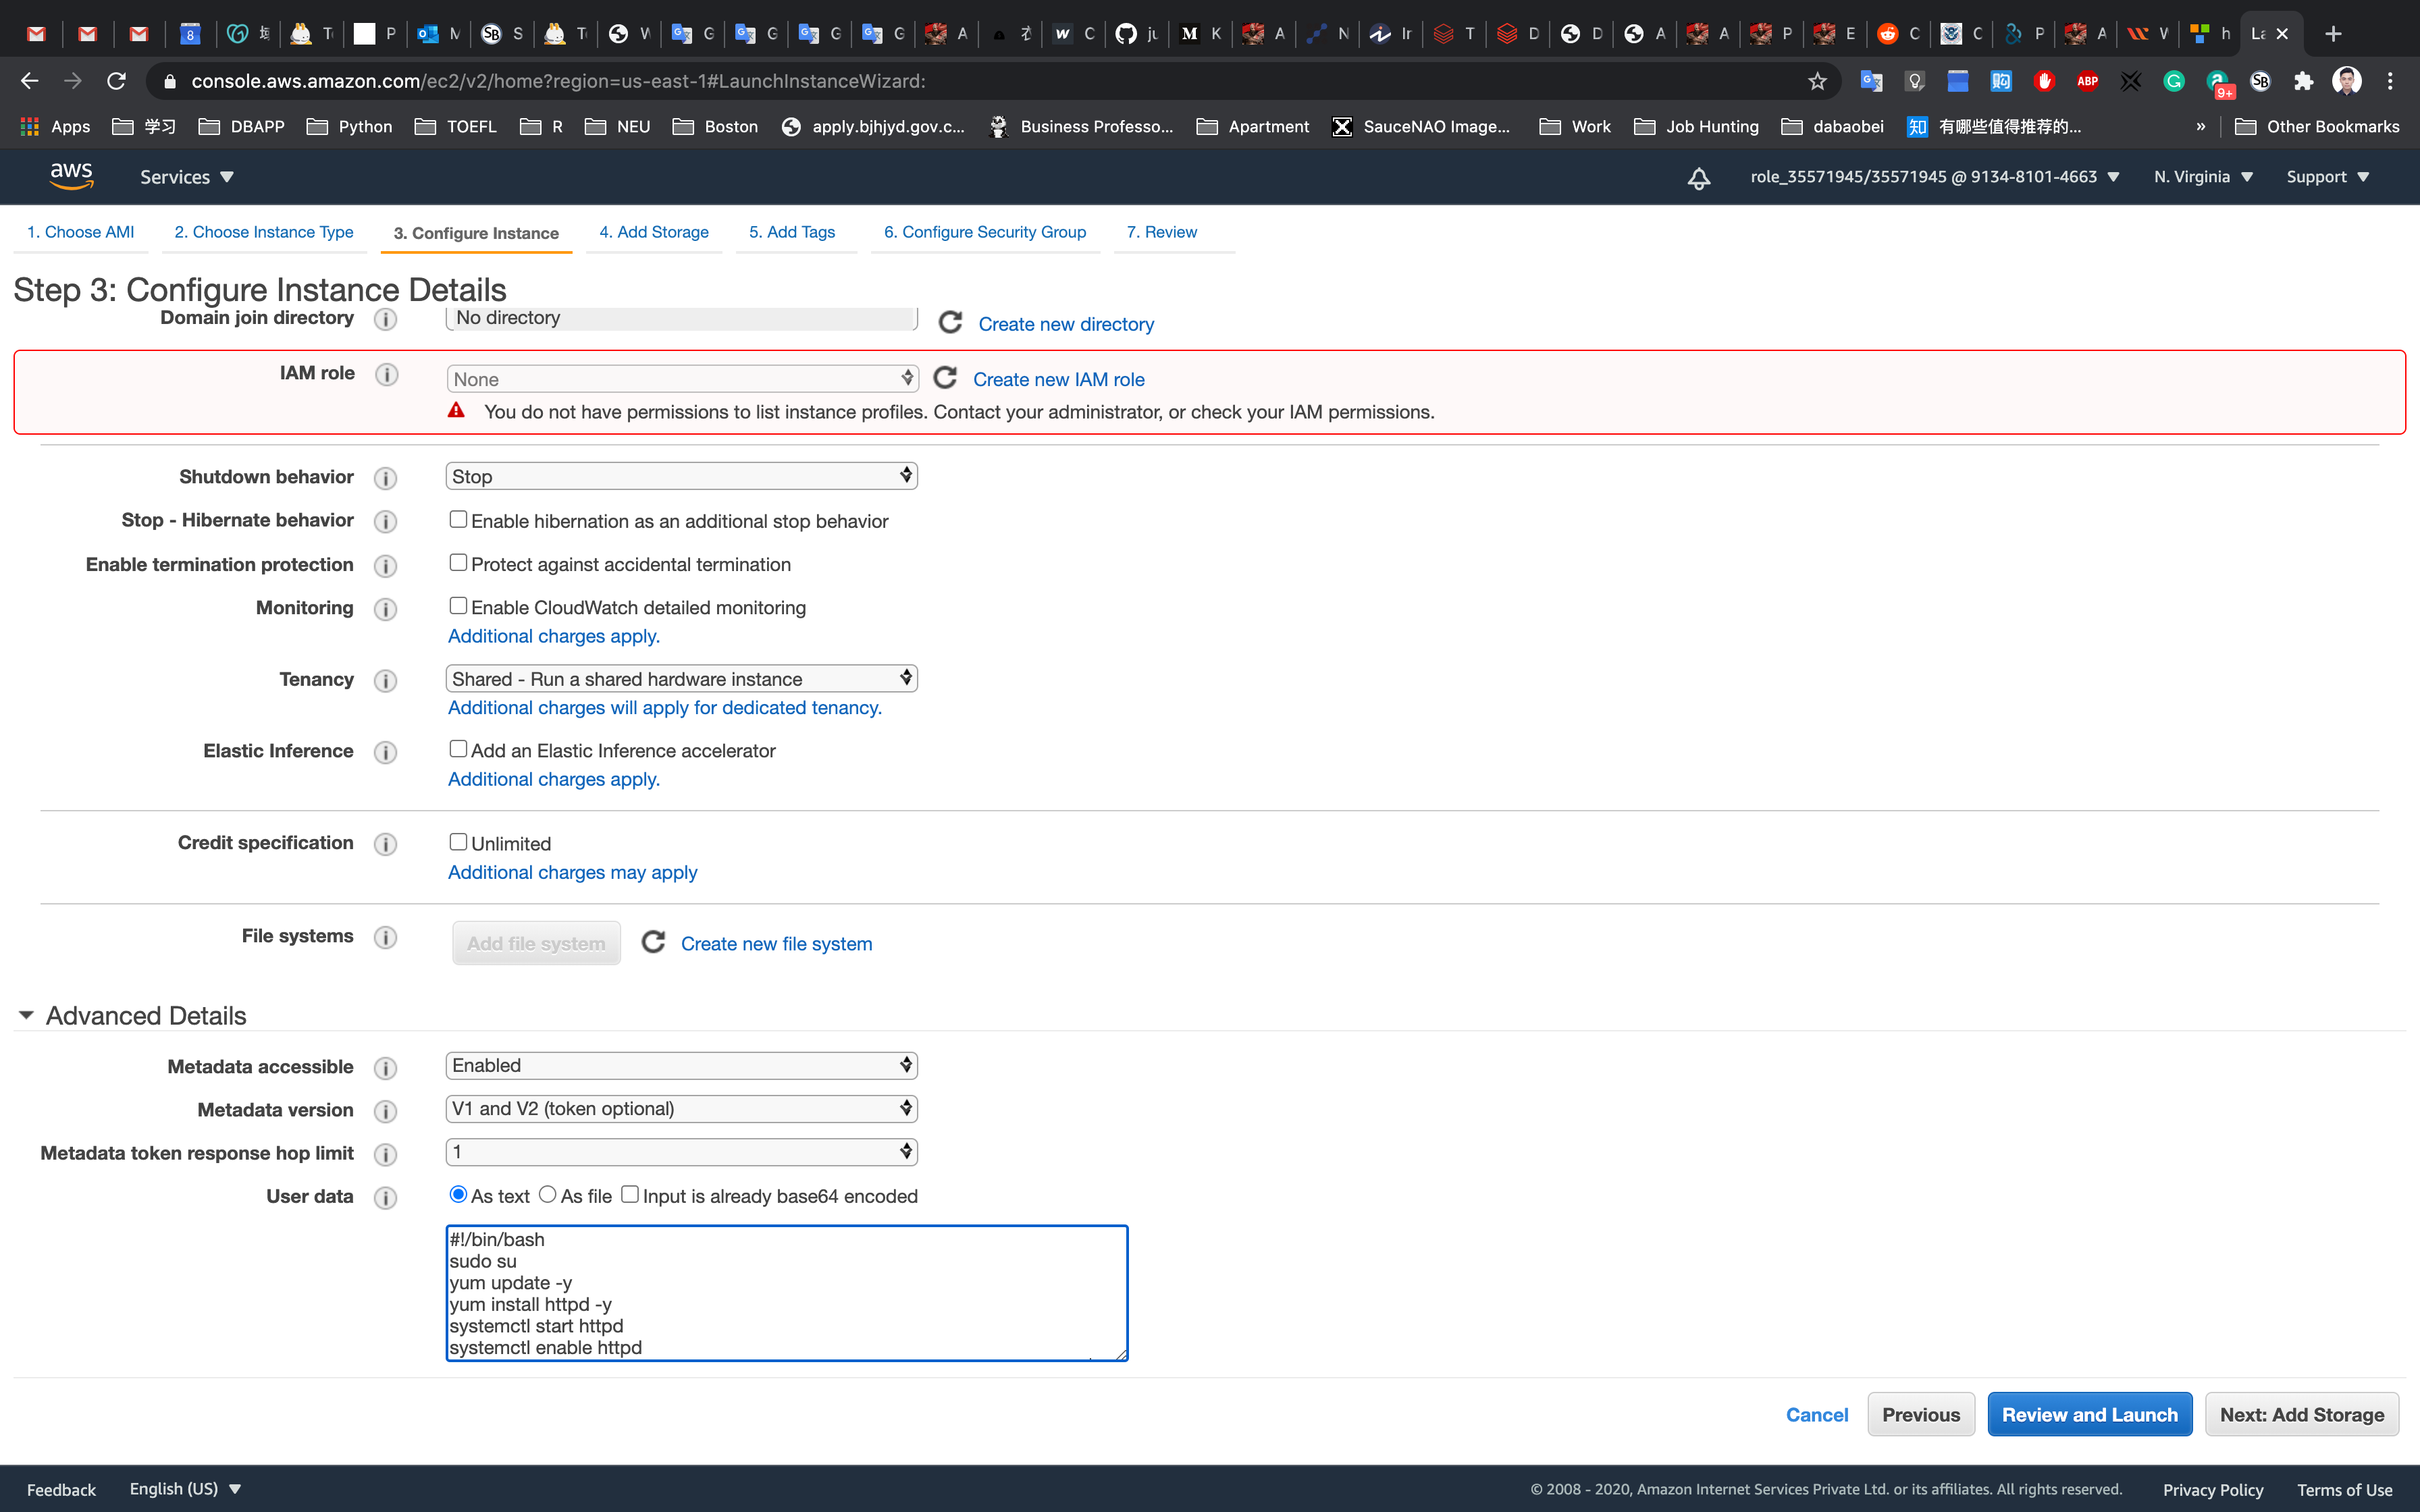Tick the Unlimited credit specification checkbox
The width and height of the screenshot is (2420, 1512).
coord(458,842)
